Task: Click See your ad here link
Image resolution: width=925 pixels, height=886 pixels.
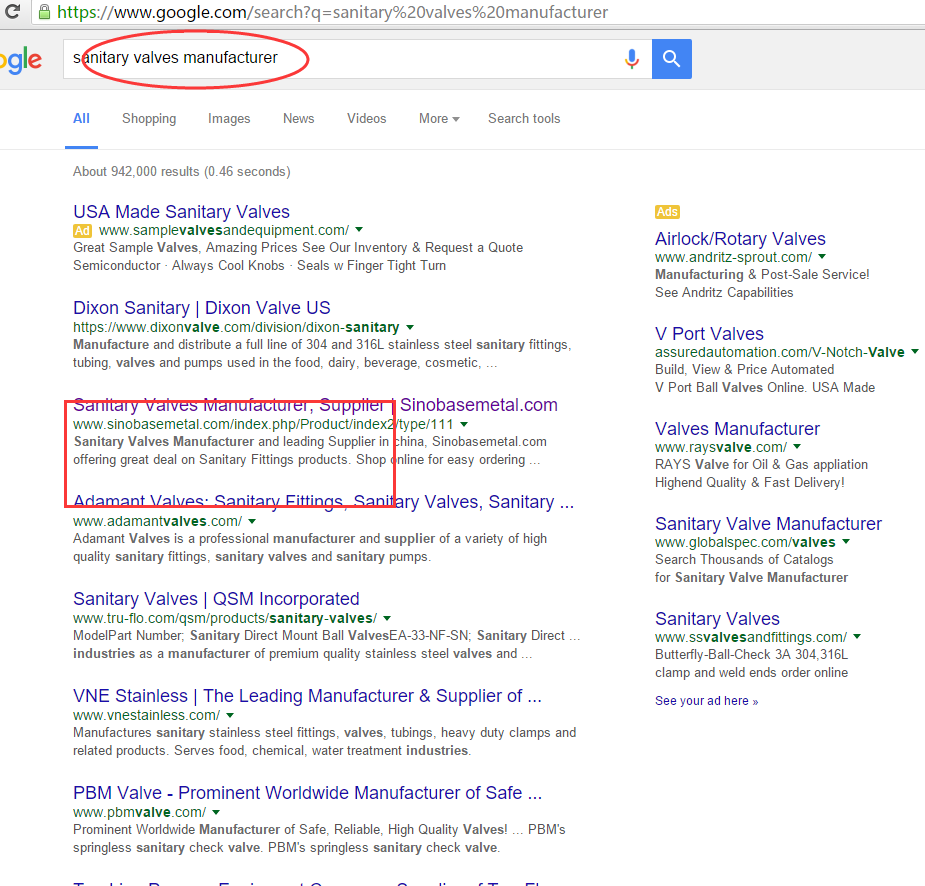Action: point(706,701)
